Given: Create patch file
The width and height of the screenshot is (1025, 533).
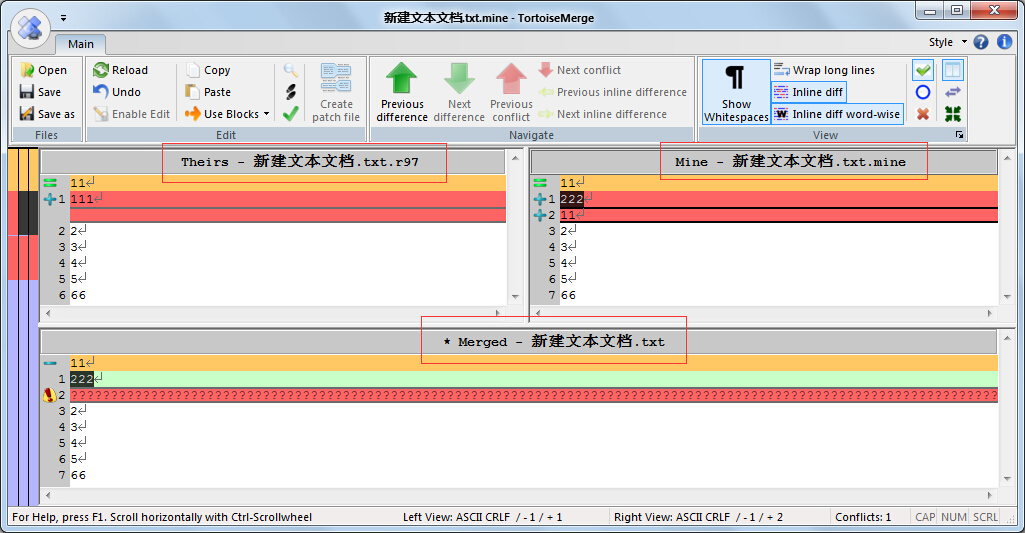Looking at the screenshot, I should coord(336,92).
